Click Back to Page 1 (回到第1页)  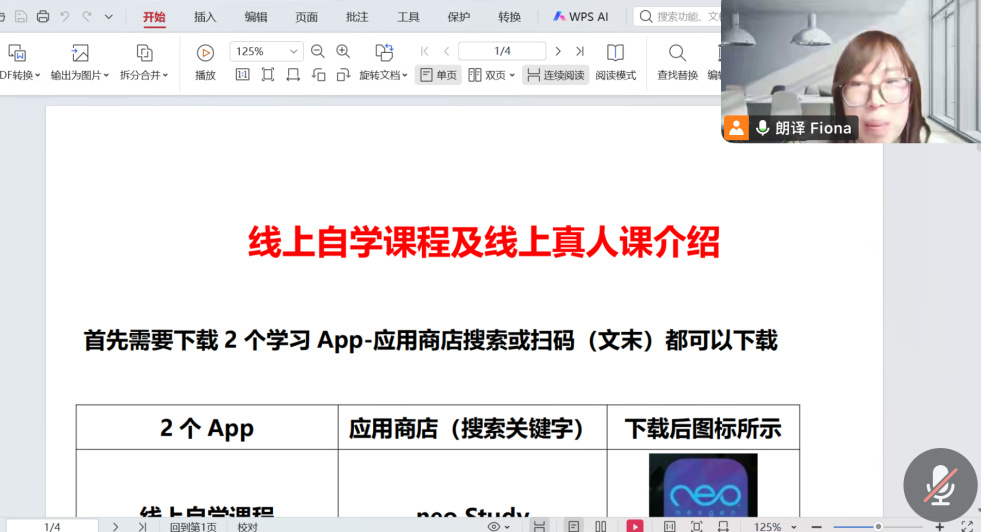pos(192,526)
